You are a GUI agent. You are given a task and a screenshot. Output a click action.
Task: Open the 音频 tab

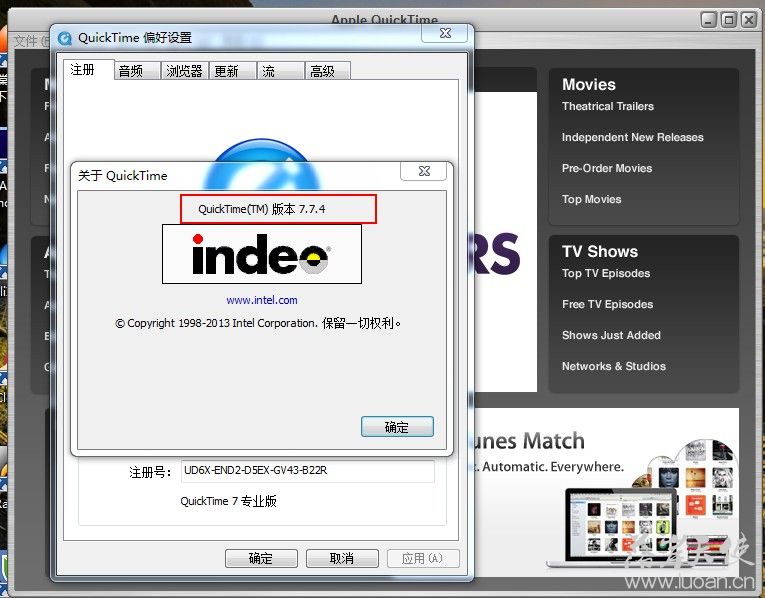pyautogui.click(x=137, y=71)
